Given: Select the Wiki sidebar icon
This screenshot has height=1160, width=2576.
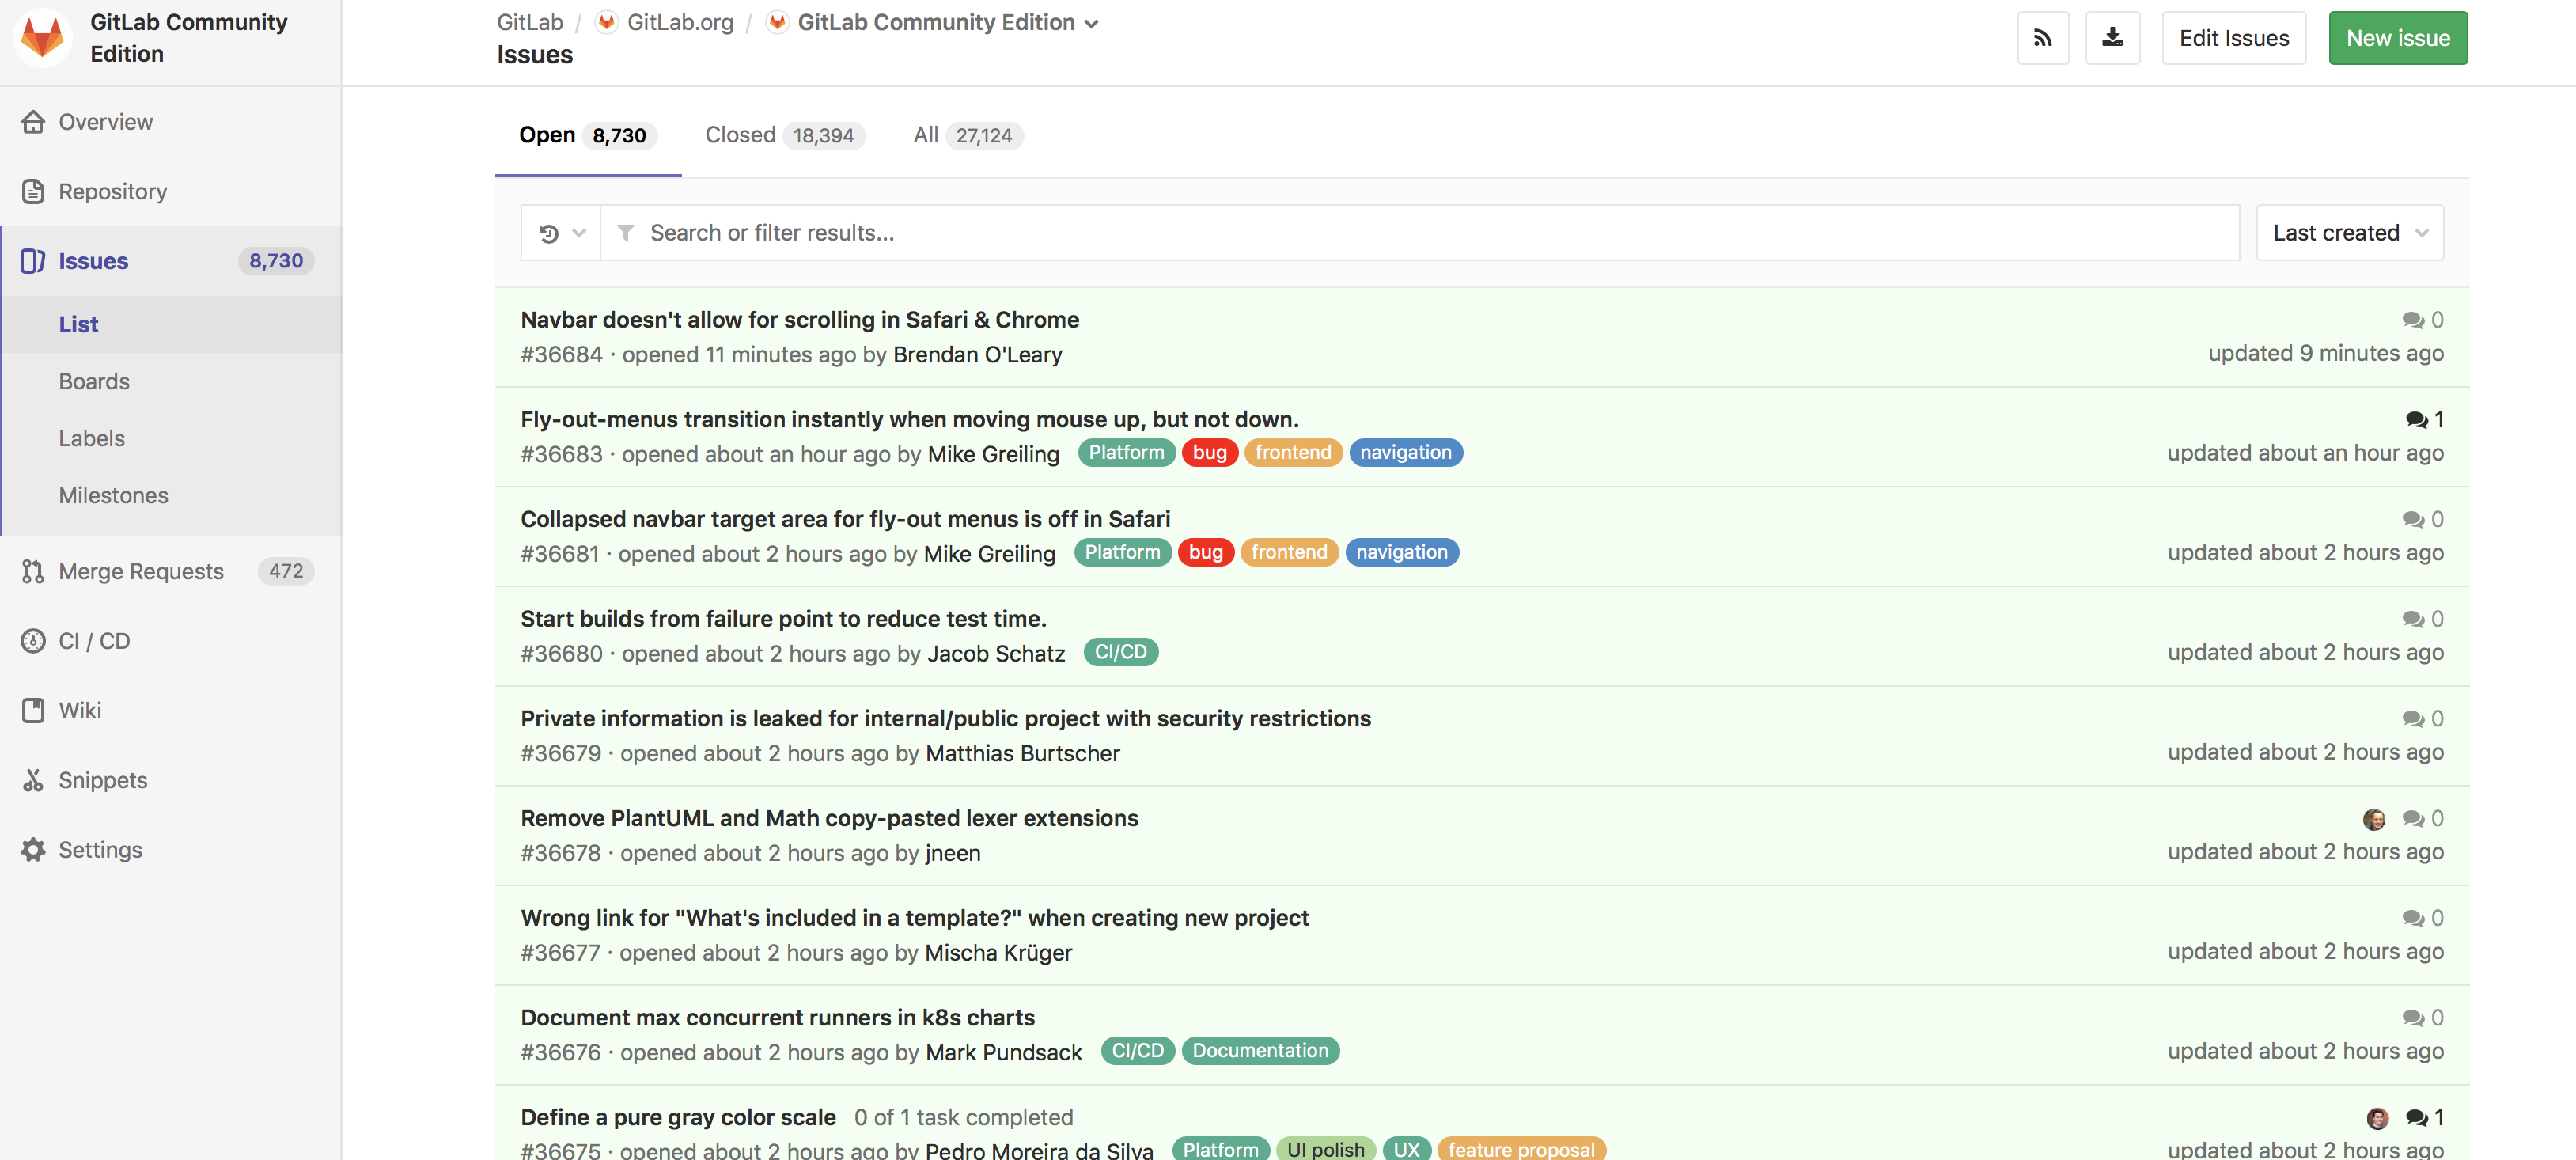Looking at the screenshot, I should (33, 710).
